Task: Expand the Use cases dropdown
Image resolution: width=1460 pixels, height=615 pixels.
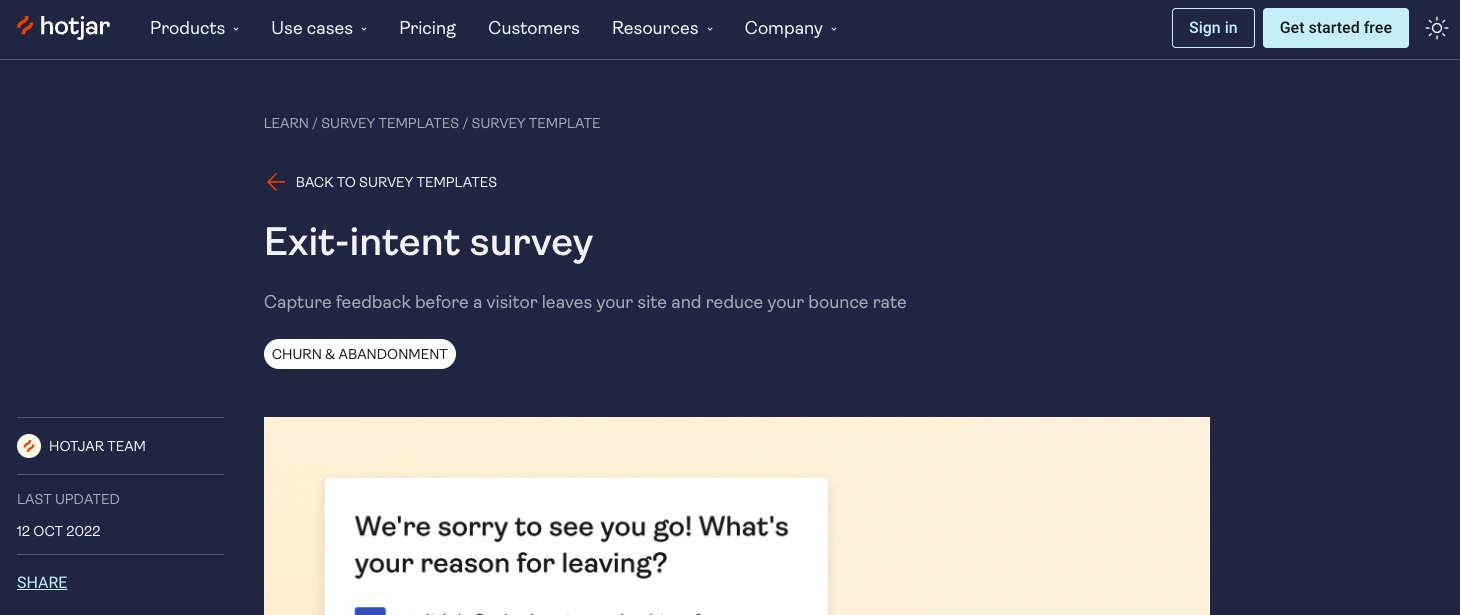Action: click(317, 28)
